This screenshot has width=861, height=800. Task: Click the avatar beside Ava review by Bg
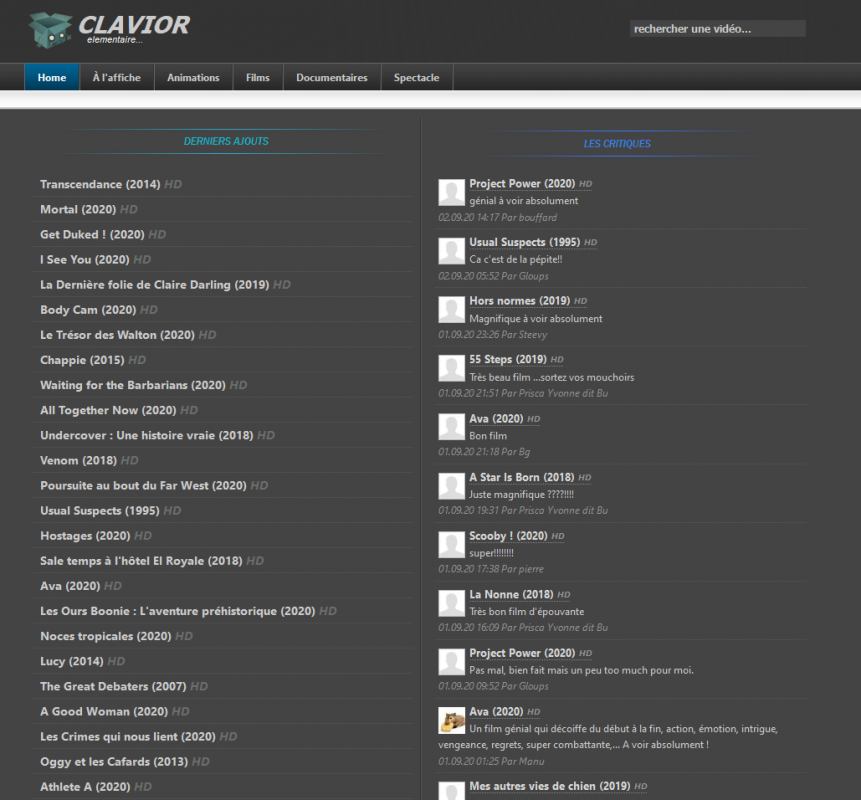451,427
